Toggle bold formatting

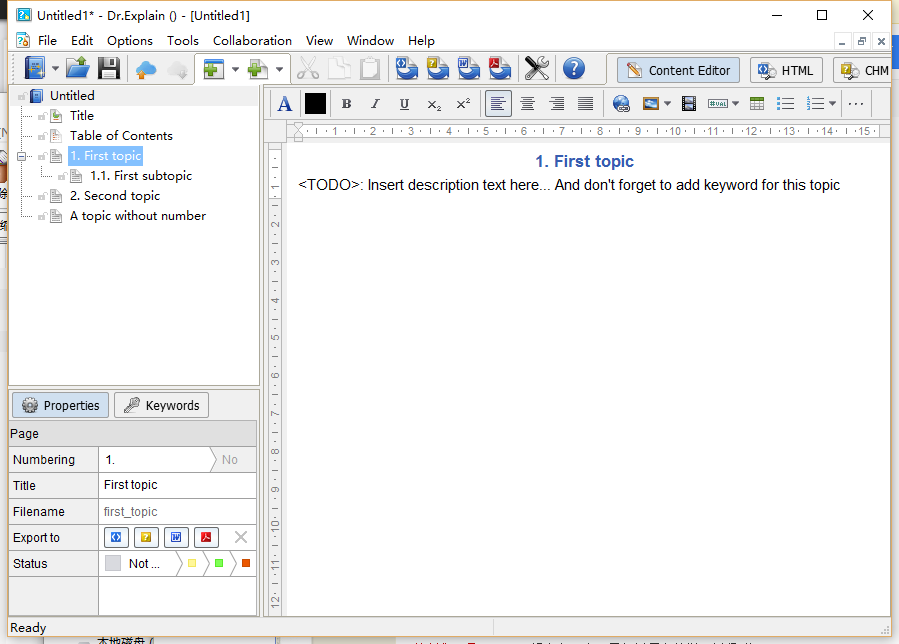(x=346, y=104)
